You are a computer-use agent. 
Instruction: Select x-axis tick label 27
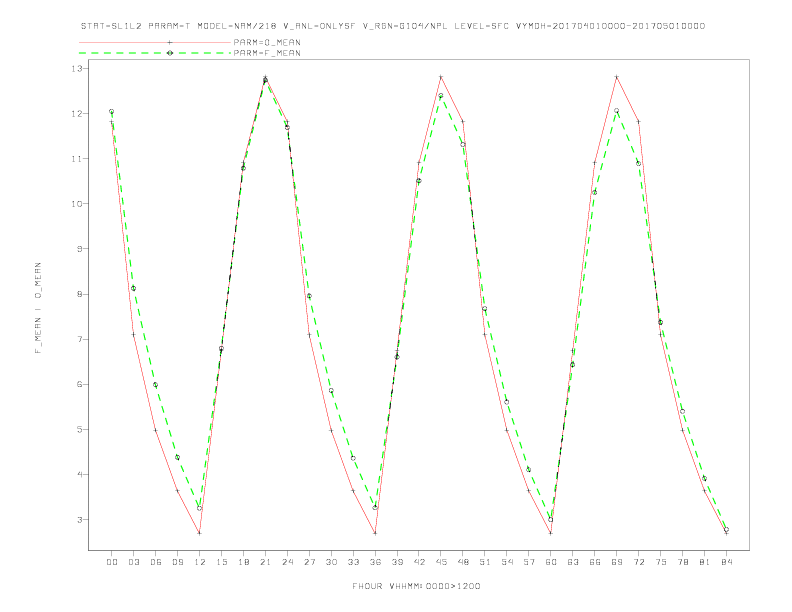point(309,562)
